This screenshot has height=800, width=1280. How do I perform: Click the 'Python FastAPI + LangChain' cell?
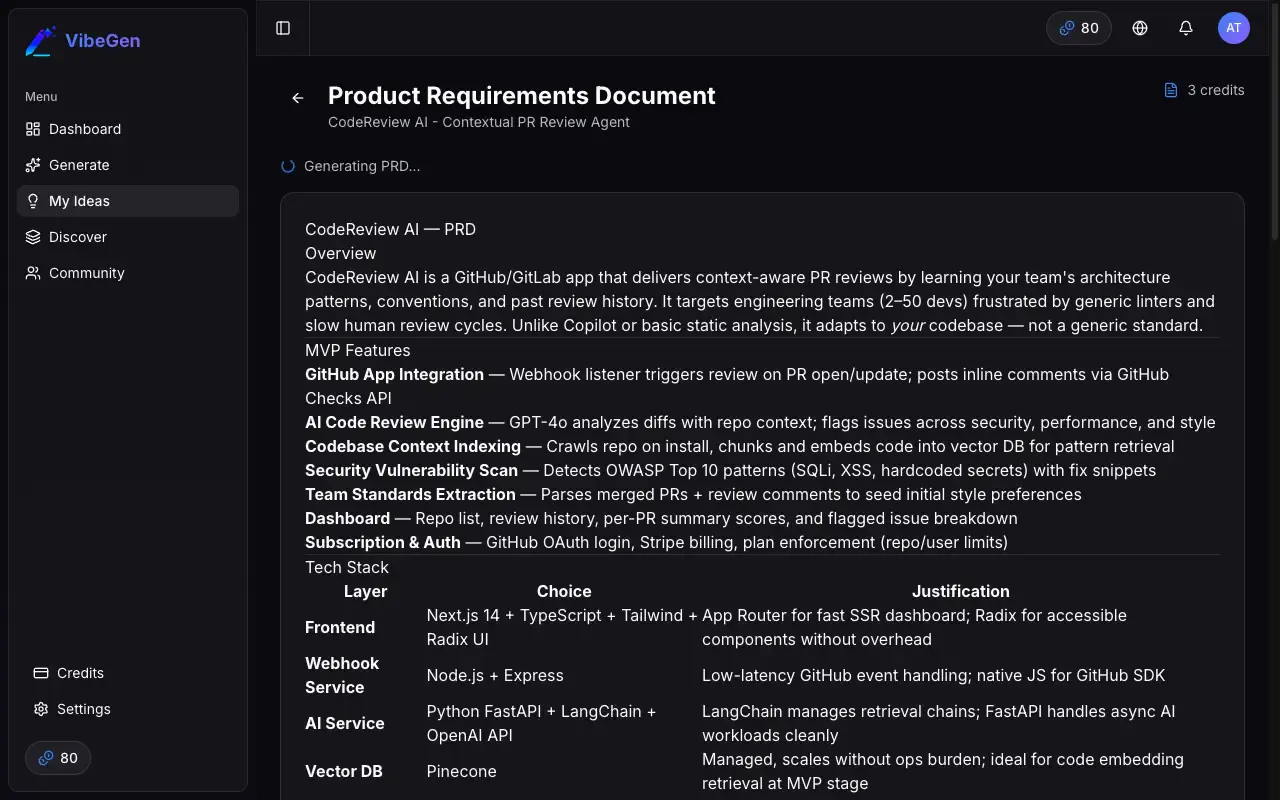[x=542, y=723]
